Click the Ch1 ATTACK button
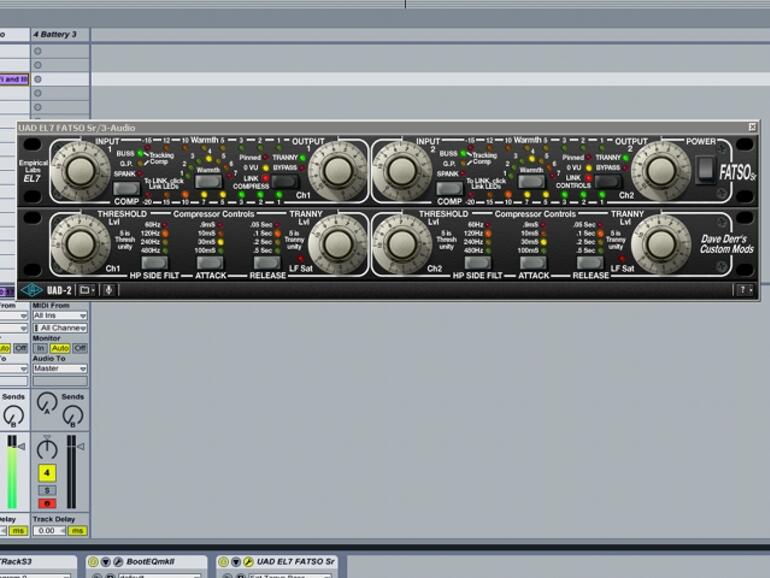Viewport: 770px width, 578px height. [210, 263]
